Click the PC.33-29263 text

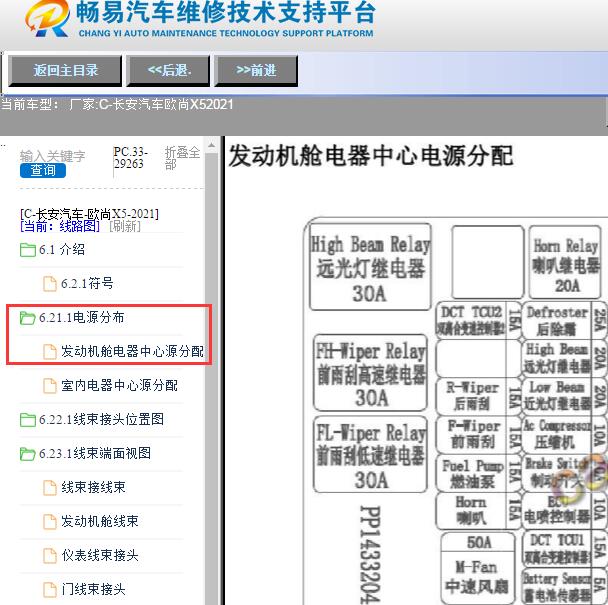pos(131,157)
